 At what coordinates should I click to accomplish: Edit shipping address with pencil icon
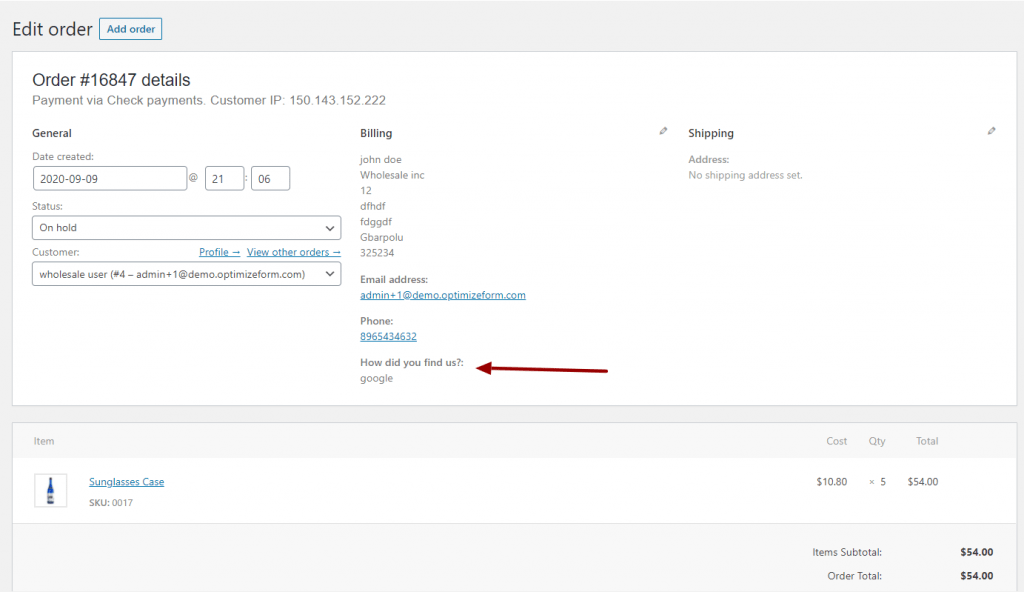tap(991, 131)
